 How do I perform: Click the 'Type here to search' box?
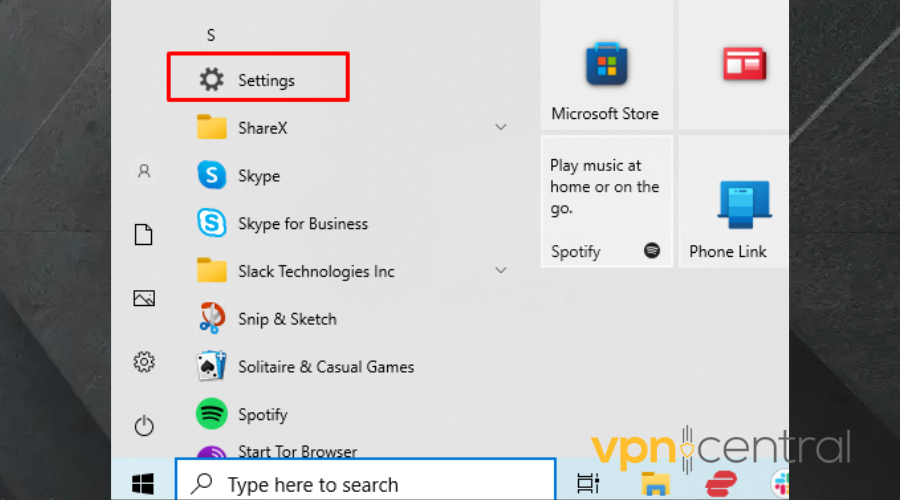click(x=366, y=484)
